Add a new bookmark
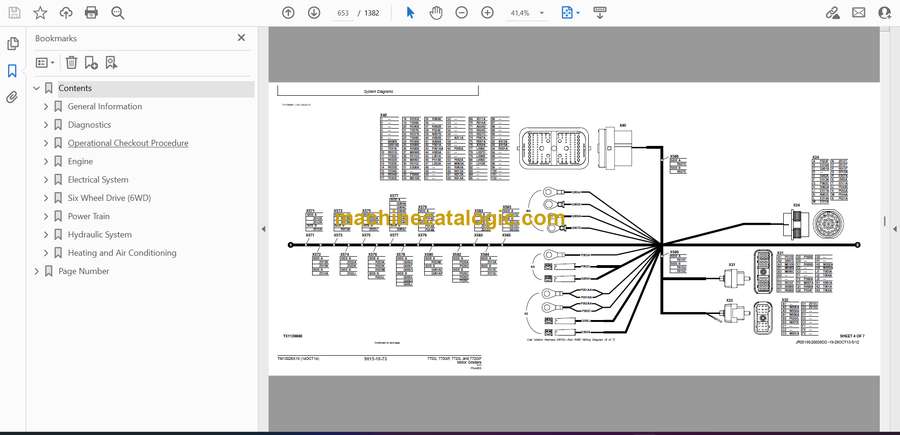The height and width of the screenshot is (435, 900). click(91, 63)
